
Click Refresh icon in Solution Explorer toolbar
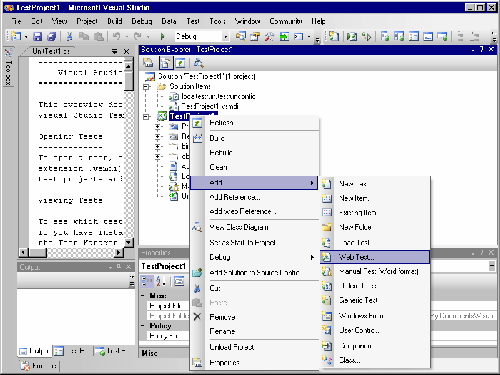point(180,63)
